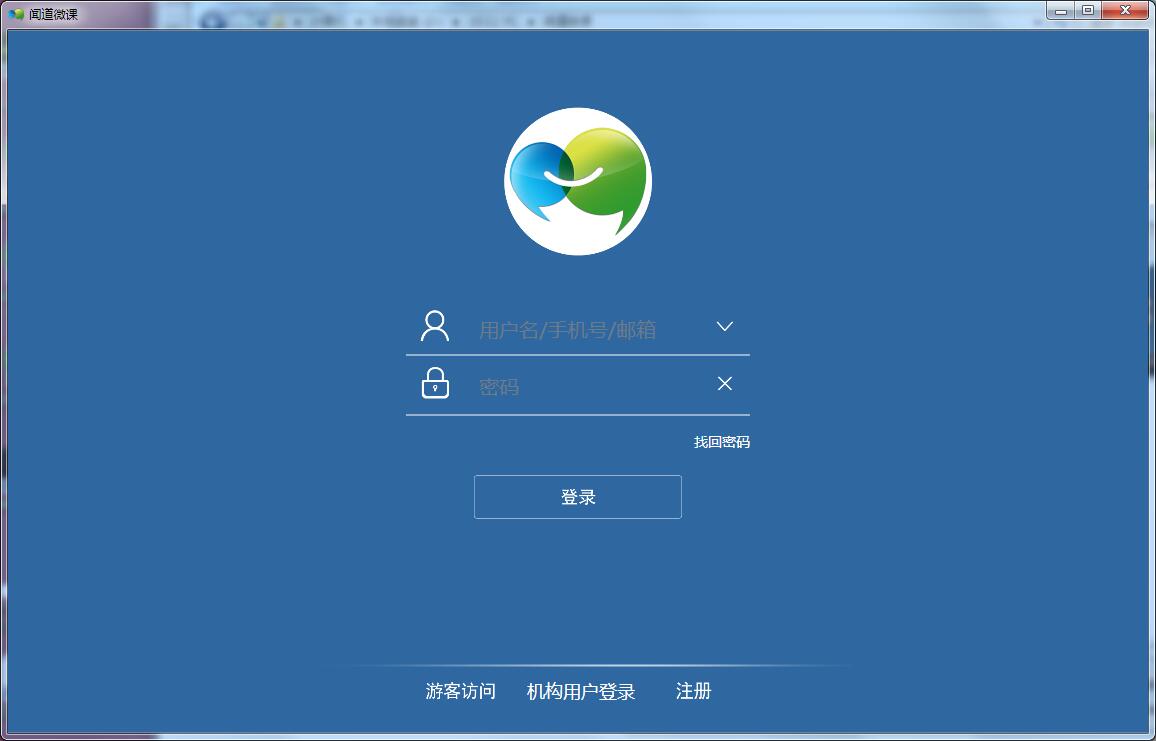Click the person icon beside the username field

click(434, 325)
